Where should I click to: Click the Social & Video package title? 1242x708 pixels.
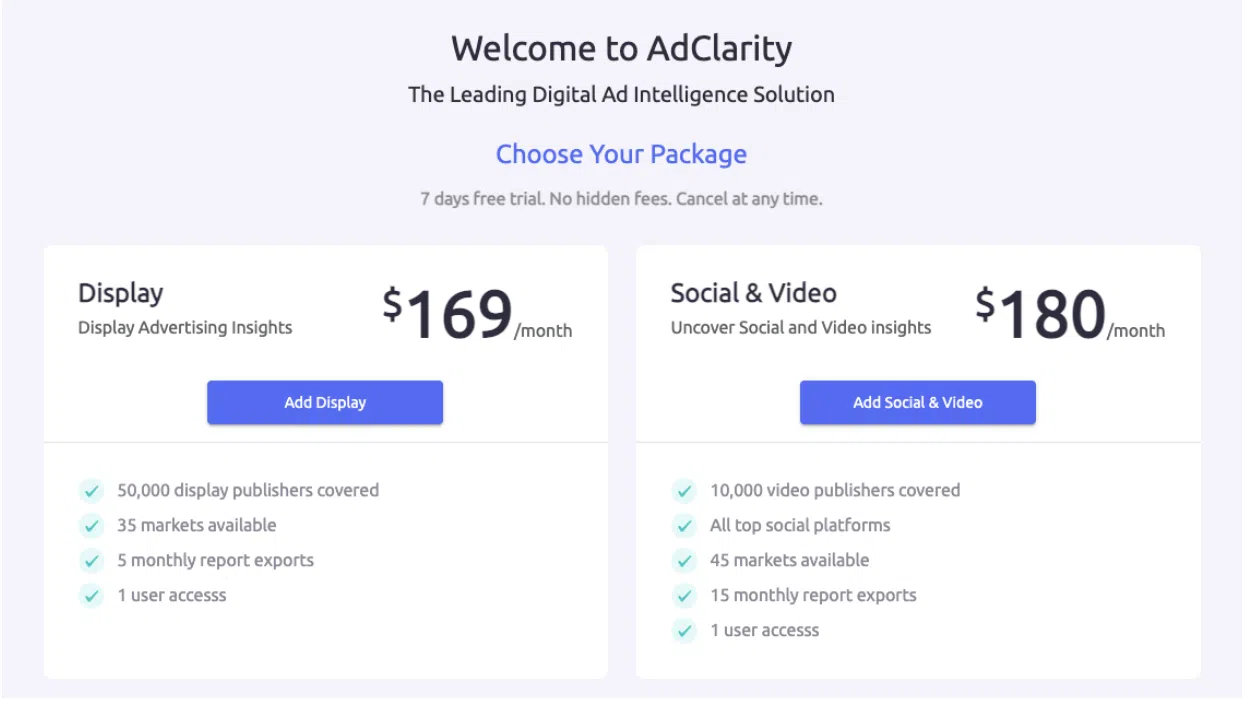[753, 293]
